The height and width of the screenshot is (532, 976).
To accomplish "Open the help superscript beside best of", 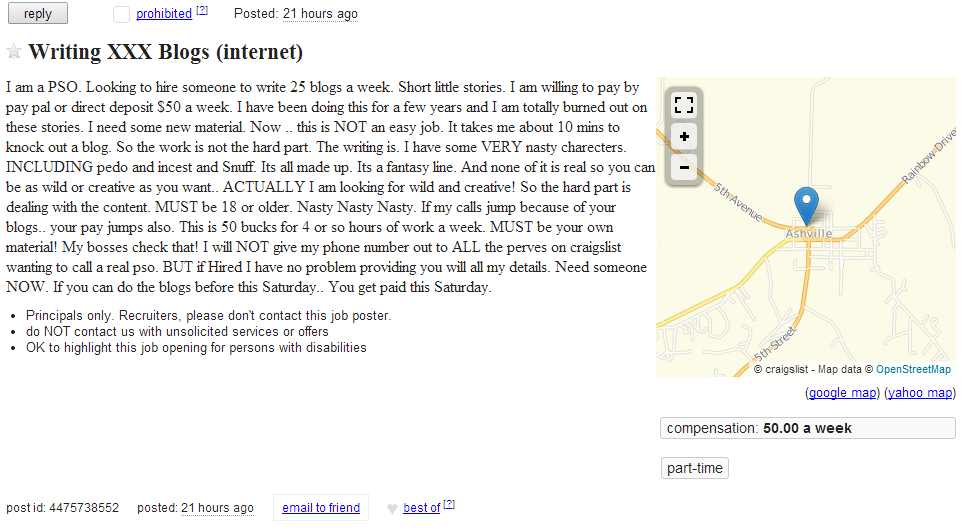I will pos(449,504).
